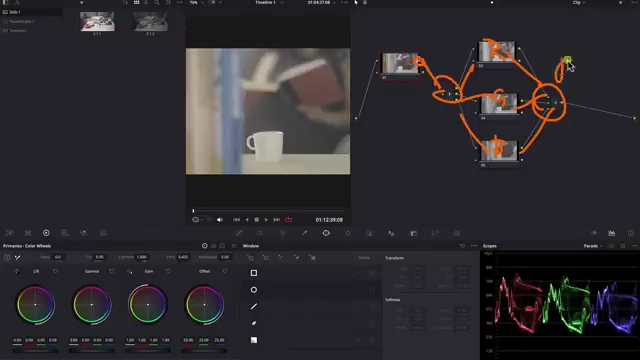Click the Lift color wheel

click(x=36, y=304)
